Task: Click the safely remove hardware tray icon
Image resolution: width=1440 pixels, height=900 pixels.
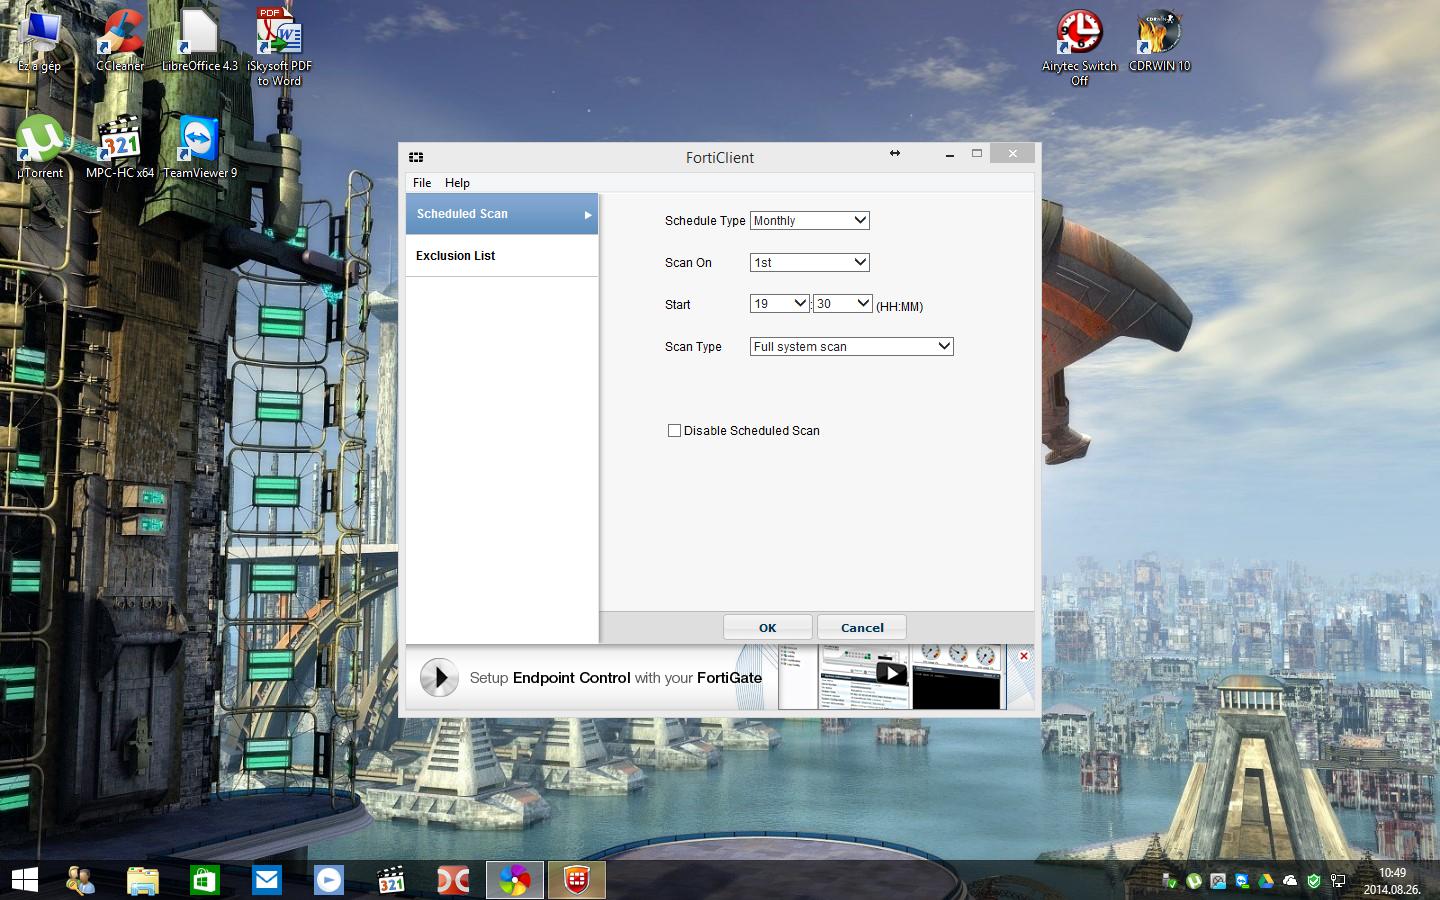Action: (x=1169, y=881)
